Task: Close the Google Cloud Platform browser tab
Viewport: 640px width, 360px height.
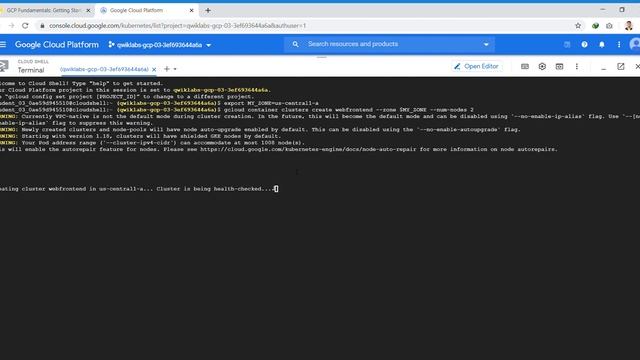Action: click(191, 11)
